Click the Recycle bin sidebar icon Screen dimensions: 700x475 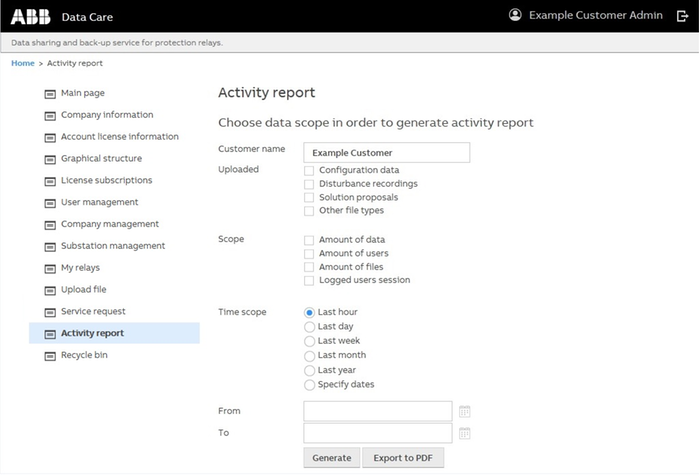[50, 355]
